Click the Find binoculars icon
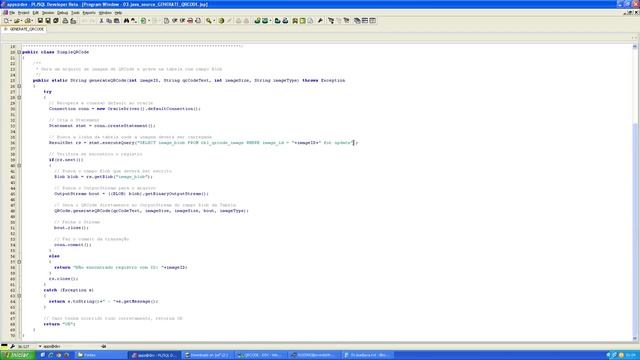The height and width of the screenshot is (360, 640). point(127,20)
